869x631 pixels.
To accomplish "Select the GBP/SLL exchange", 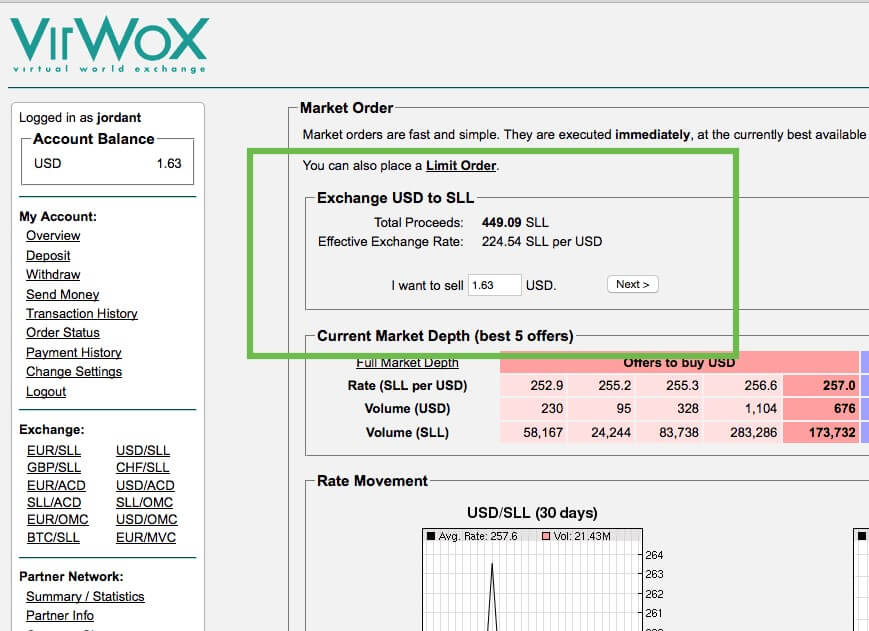I will coord(54,468).
